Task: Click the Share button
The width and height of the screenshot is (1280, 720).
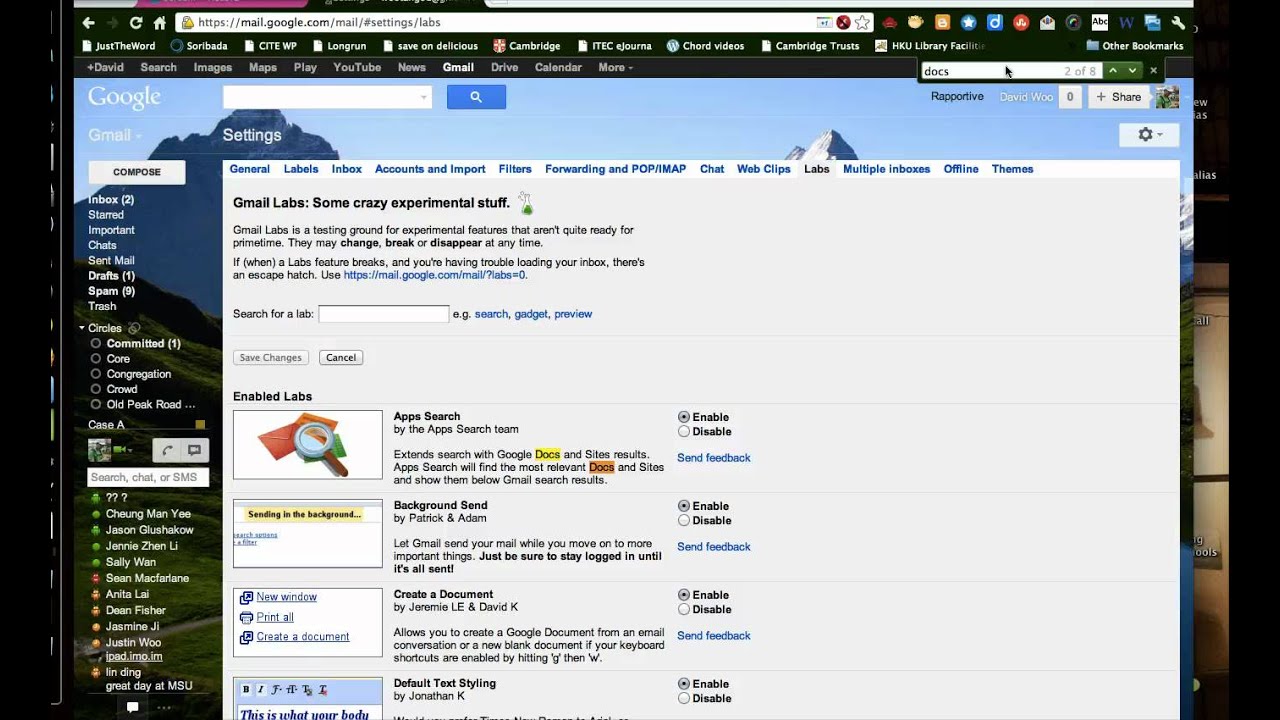Action: pyautogui.click(x=1117, y=97)
